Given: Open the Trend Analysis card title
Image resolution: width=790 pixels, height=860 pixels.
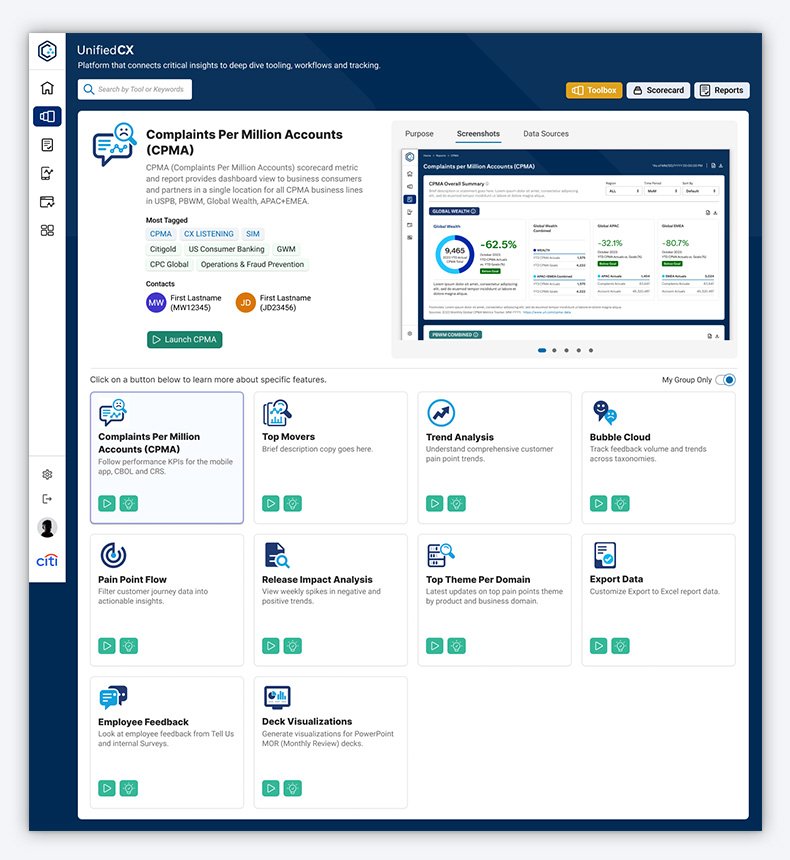Looking at the screenshot, I should pos(460,437).
